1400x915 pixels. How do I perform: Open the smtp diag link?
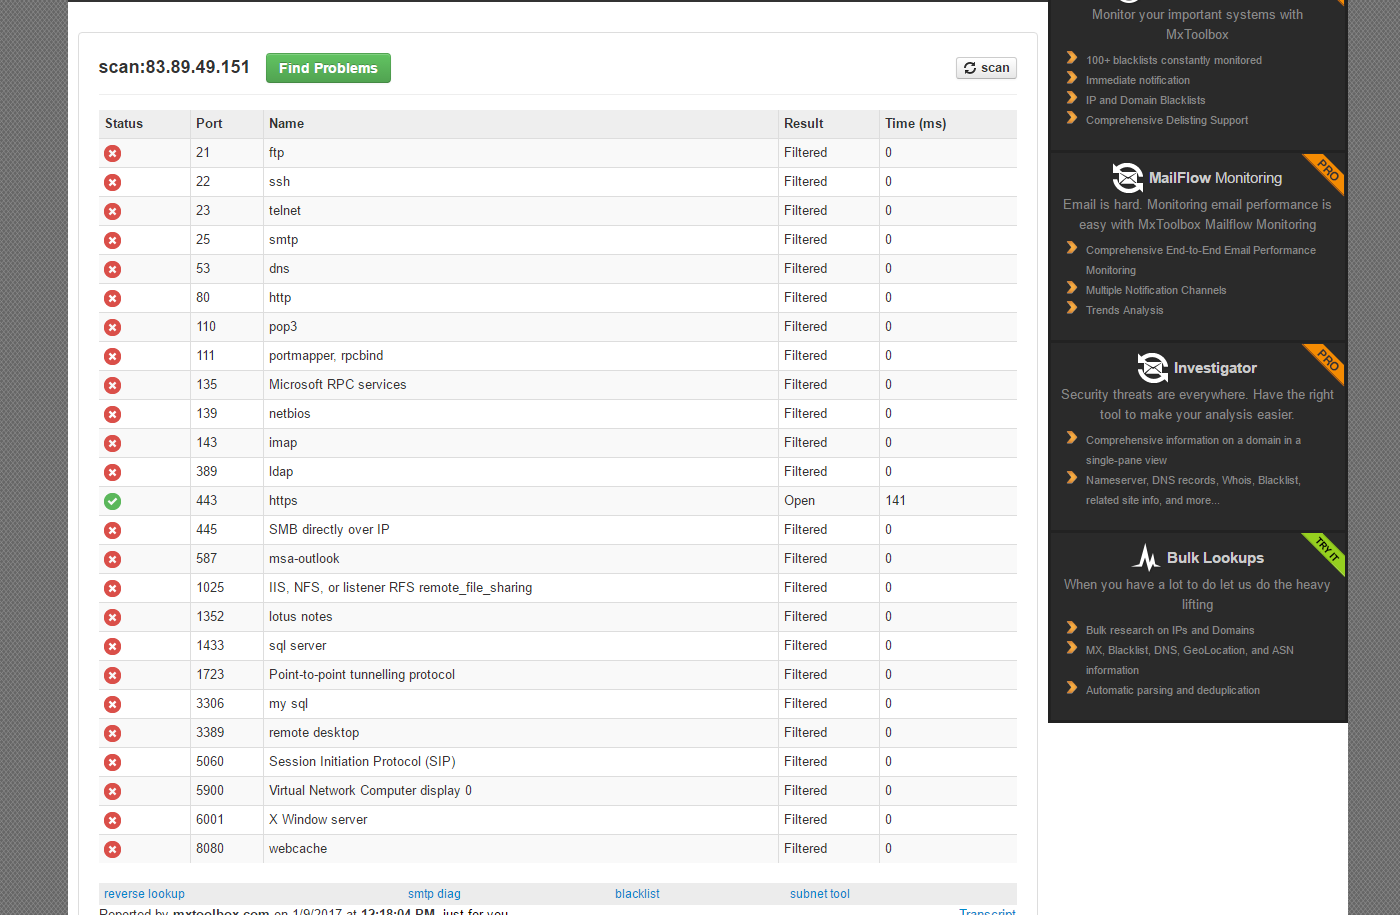coord(434,894)
